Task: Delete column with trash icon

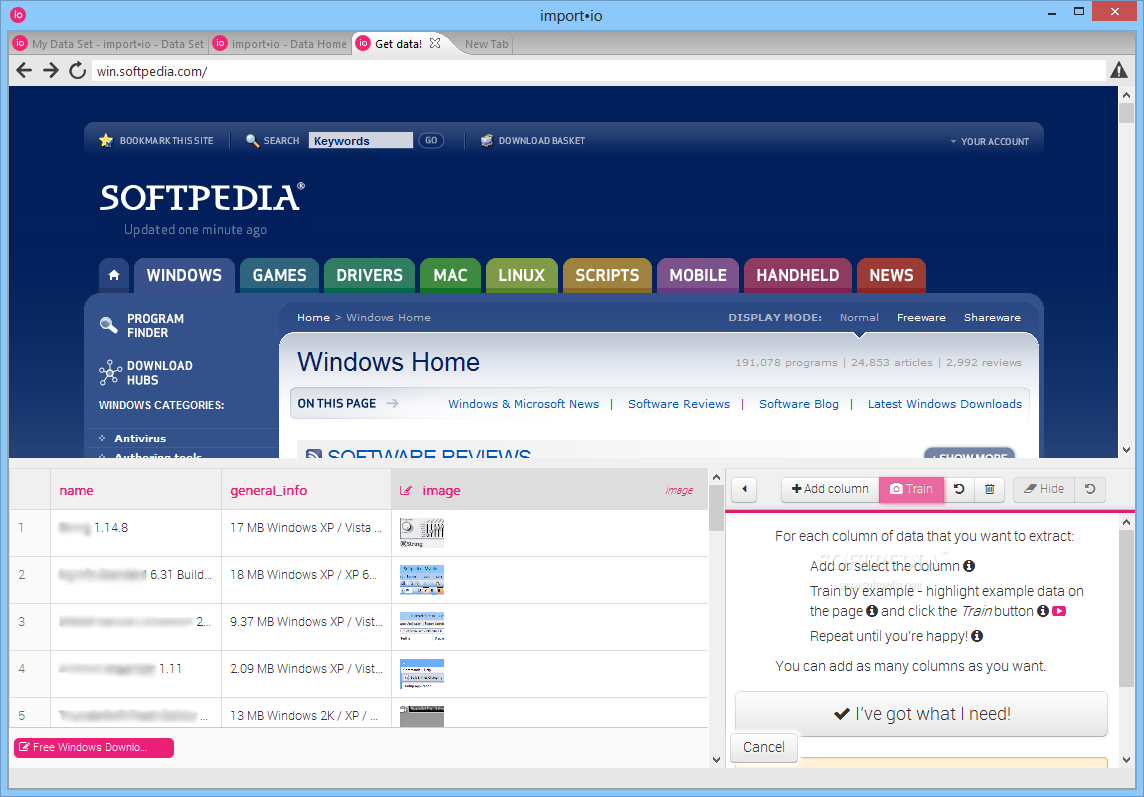Action: [x=989, y=489]
